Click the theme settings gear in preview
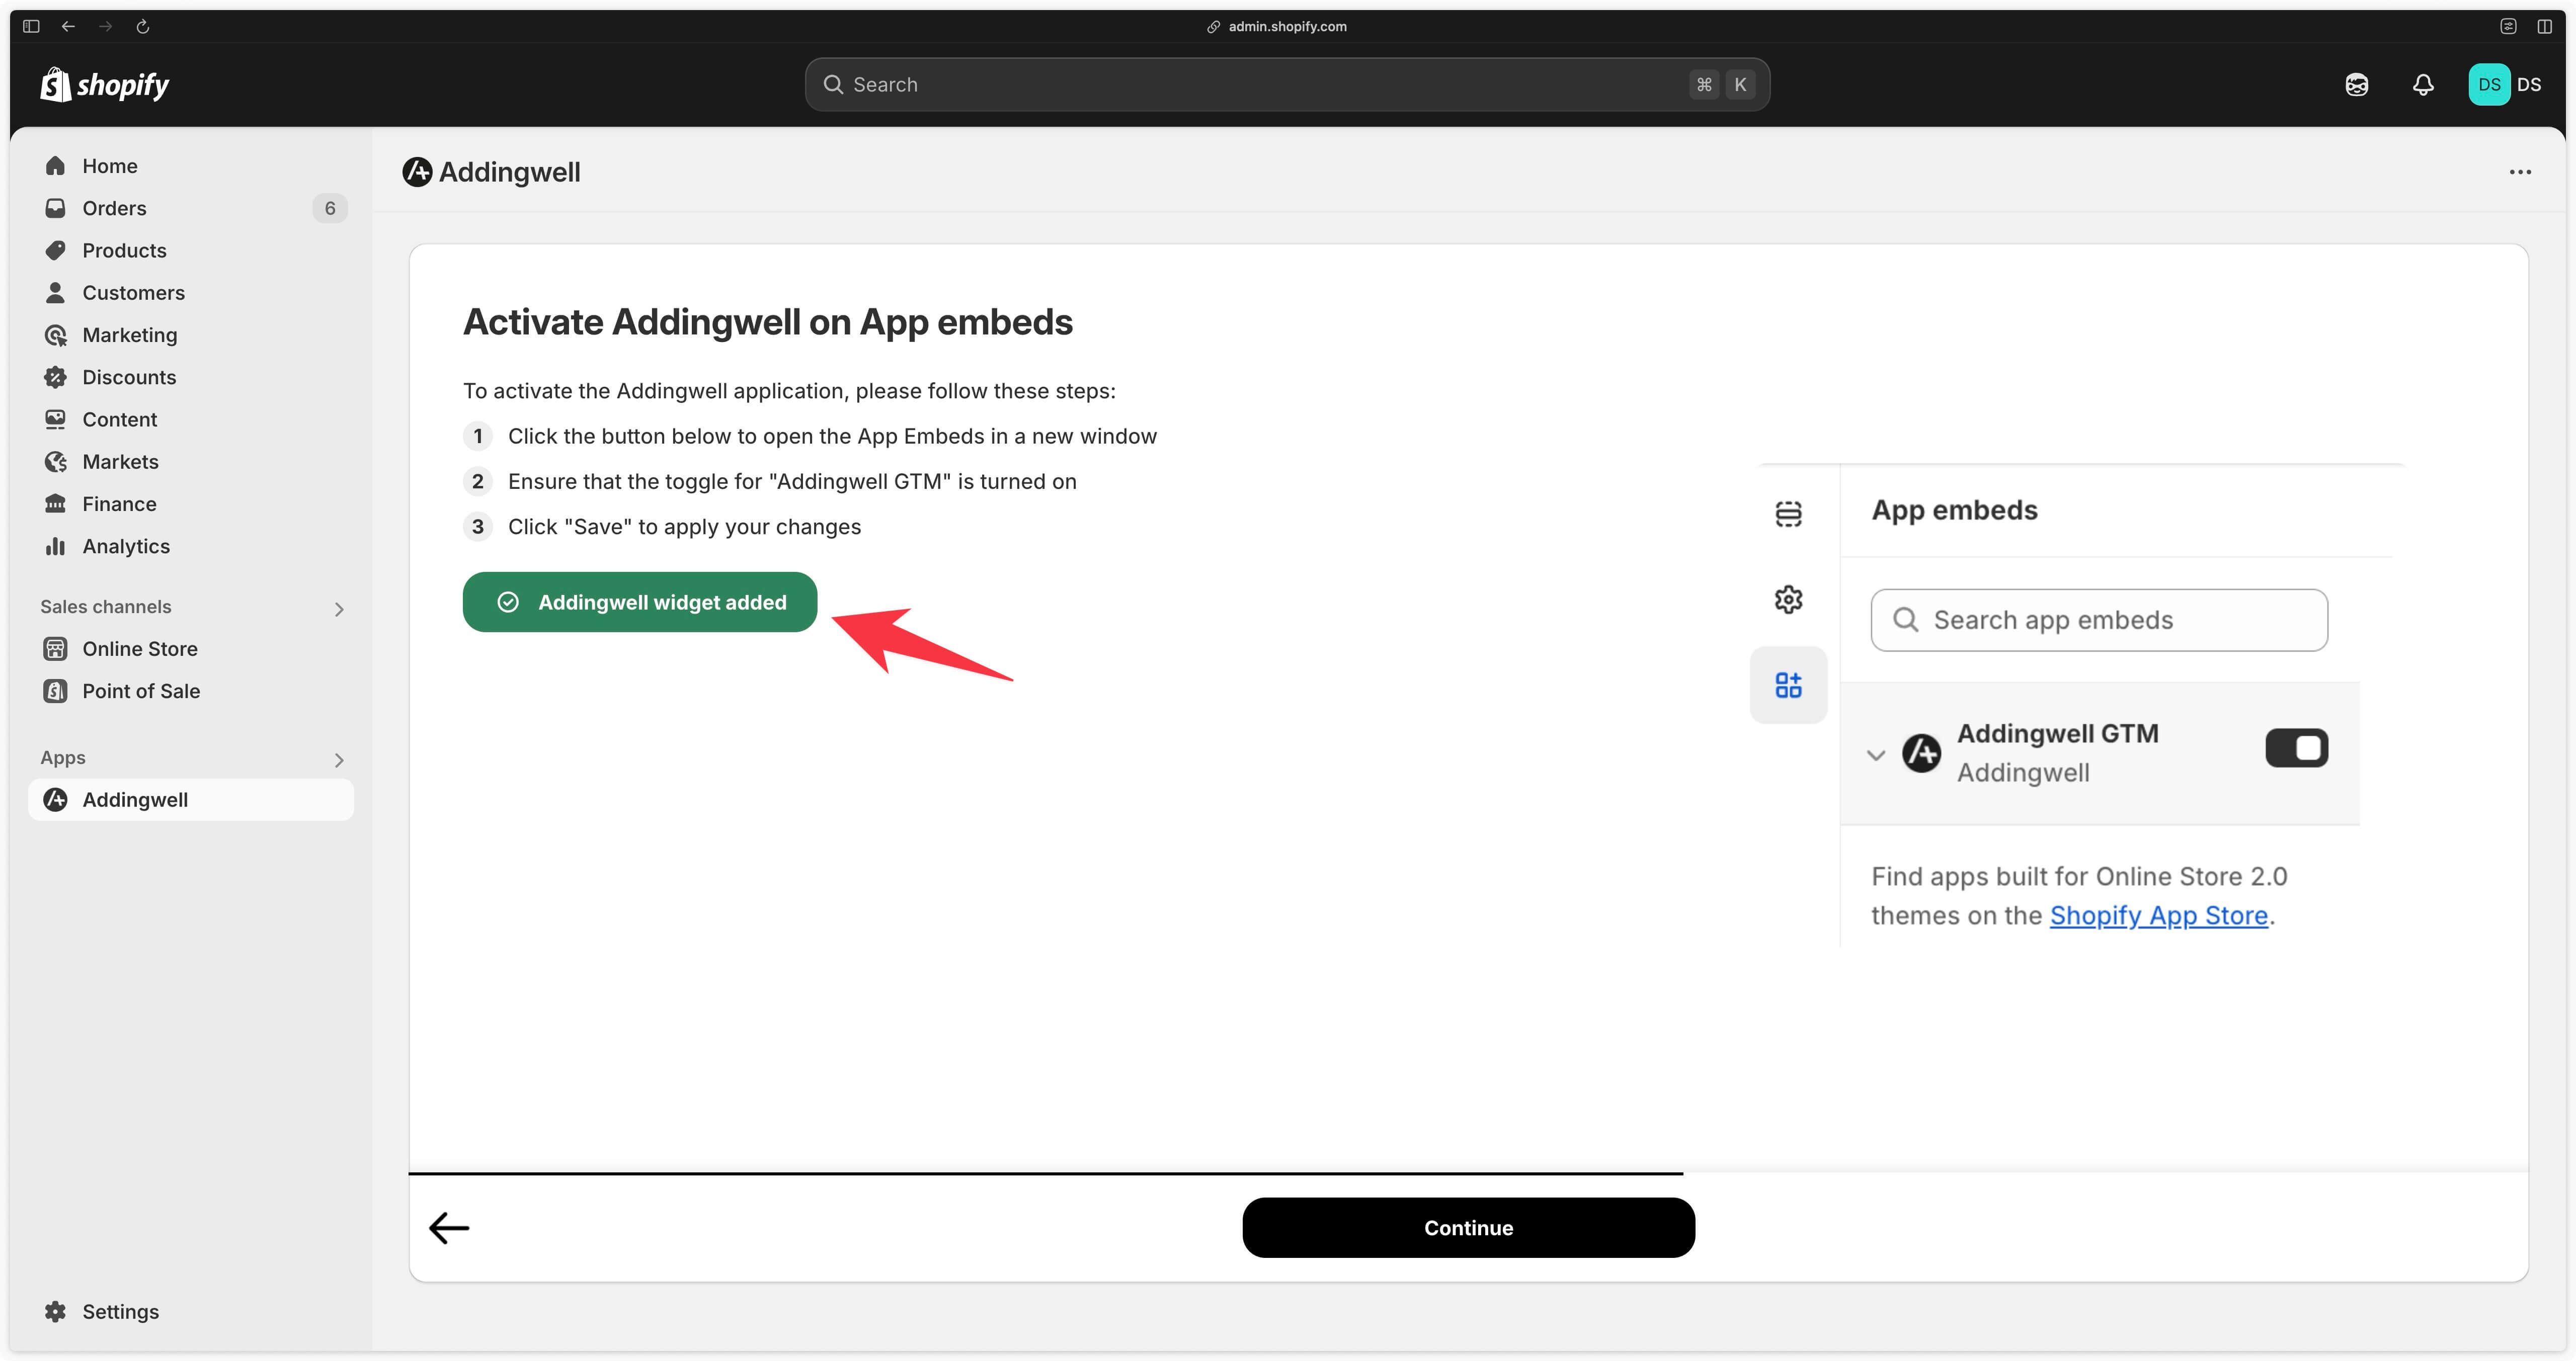Image resolution: width=2576 pixels, height=1361 pixels. pyautogui.click(x=1788, y=600)
